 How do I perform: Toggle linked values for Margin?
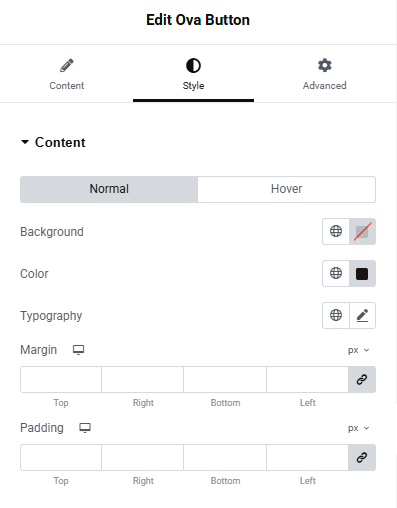point(362,379)
